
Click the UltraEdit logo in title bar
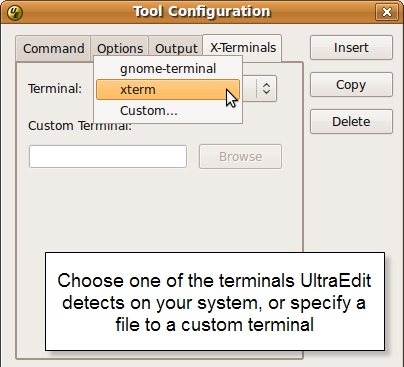point(15,13)
